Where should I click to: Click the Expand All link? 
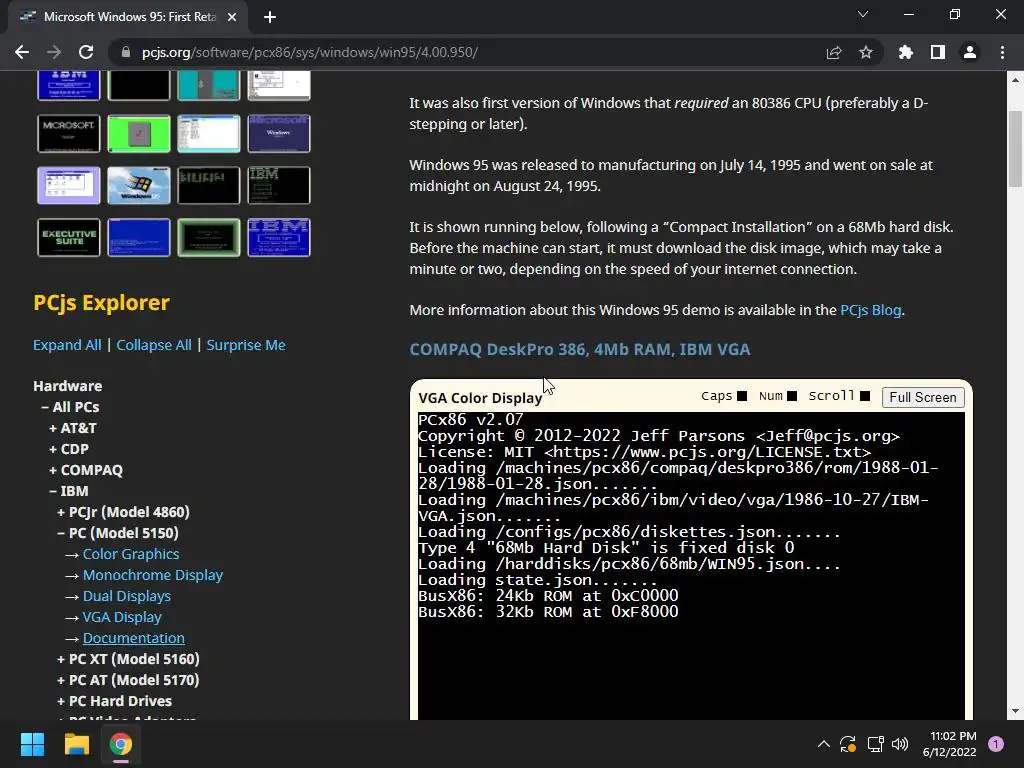click(67, 345)
